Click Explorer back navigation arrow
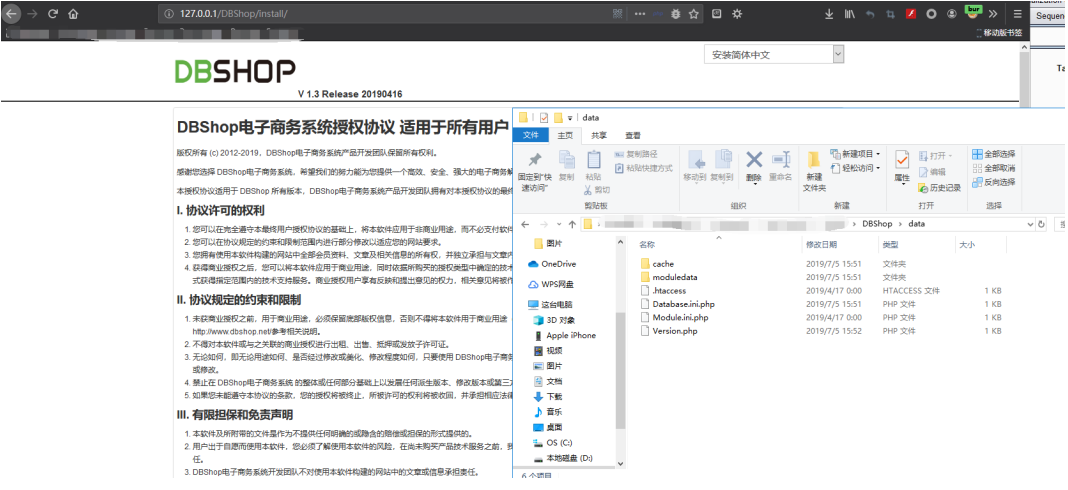Viewport: 1068px width, 490px height. point(525,224)
